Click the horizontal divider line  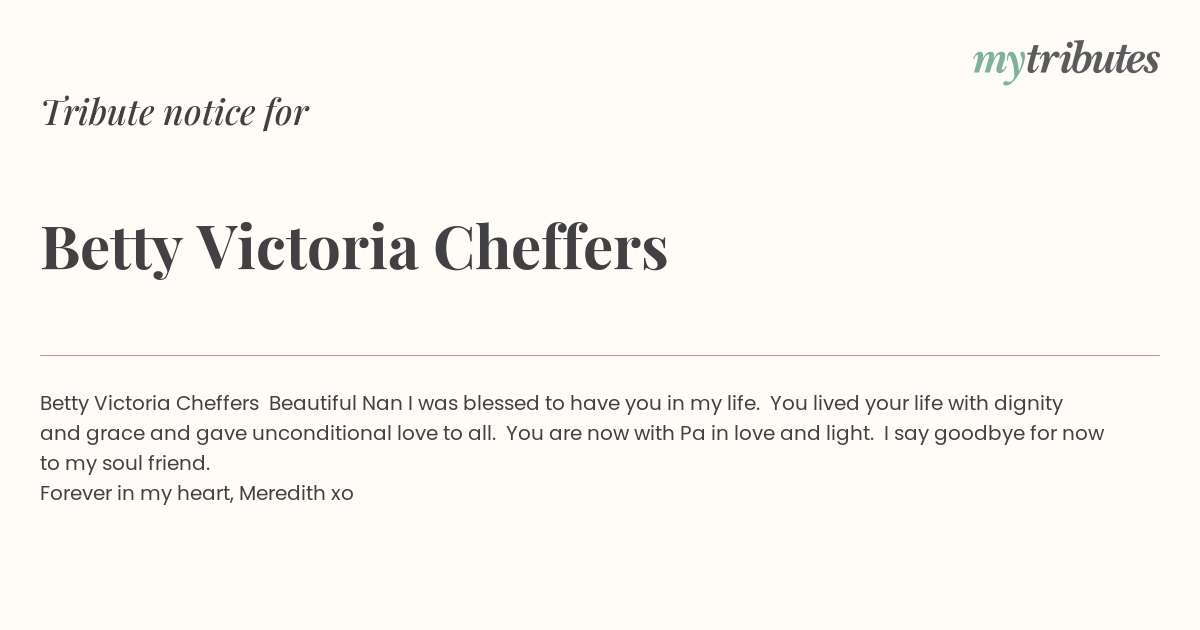[x=600, y=355]
